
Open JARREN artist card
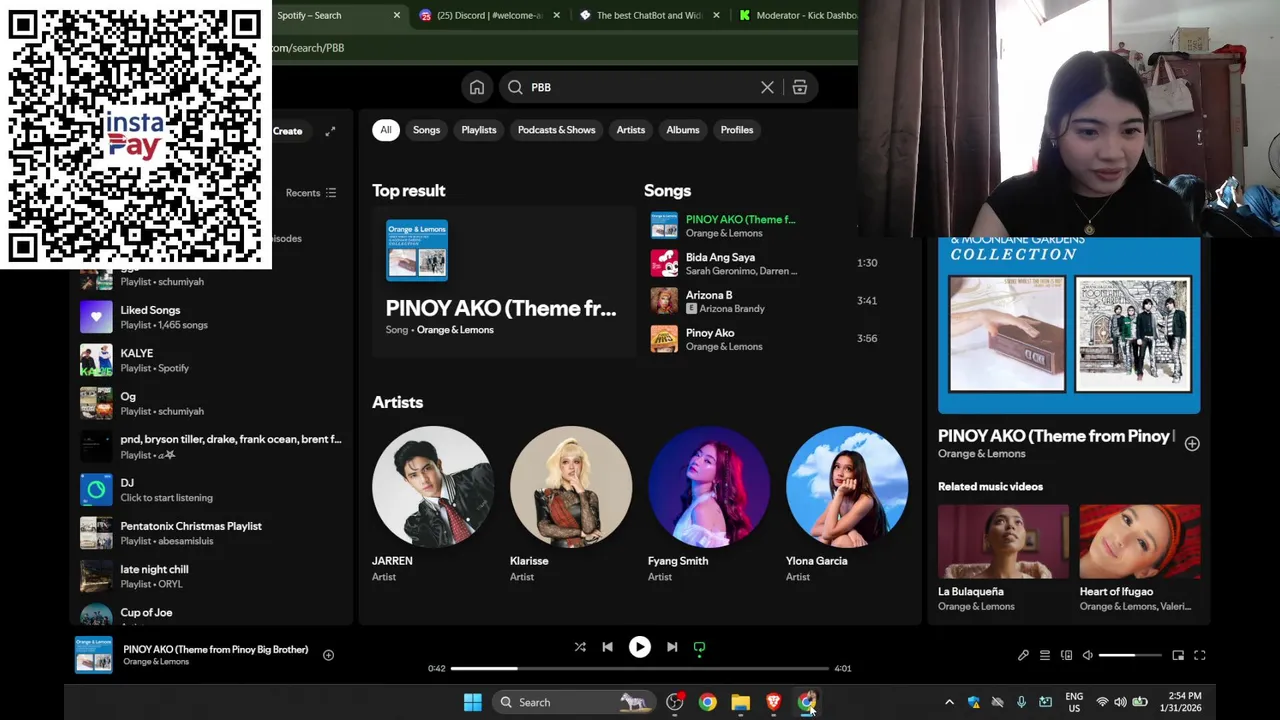[433, 506]
